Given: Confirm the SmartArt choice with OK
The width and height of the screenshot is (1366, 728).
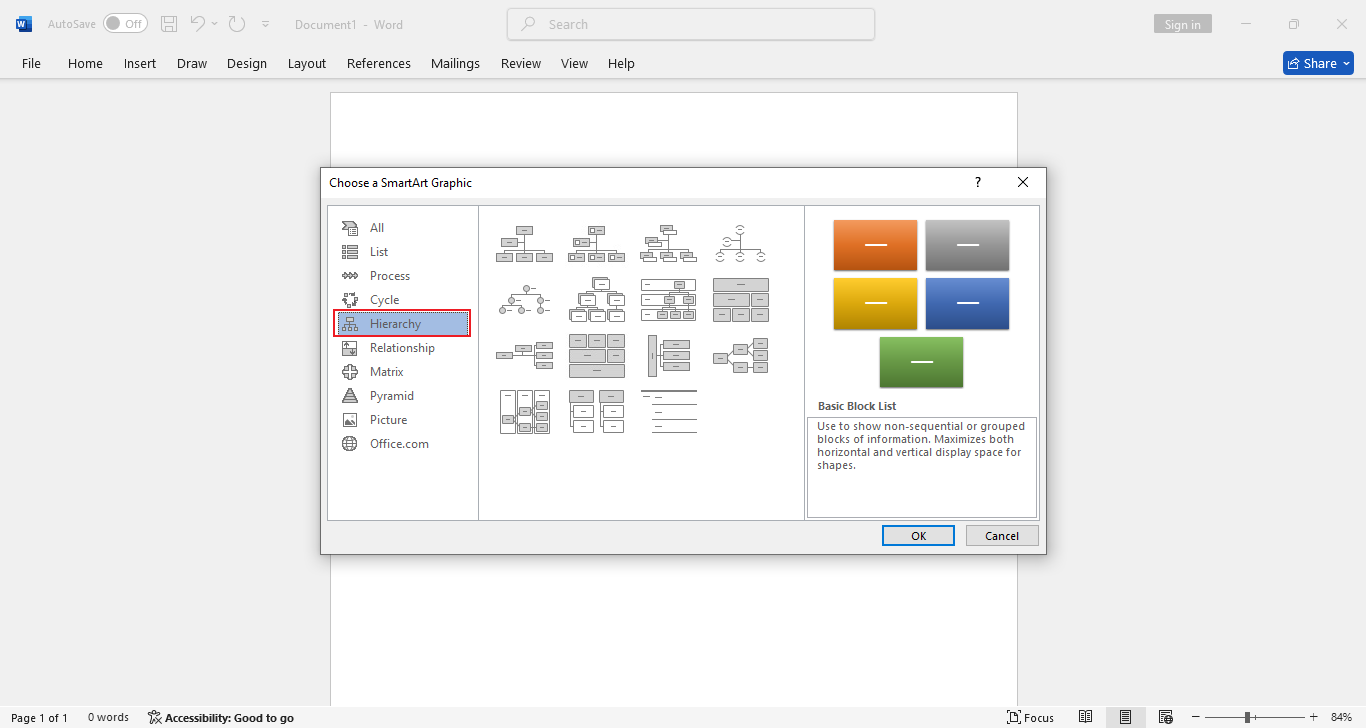Looking at the screenshot, I should [x=917, y=535].
